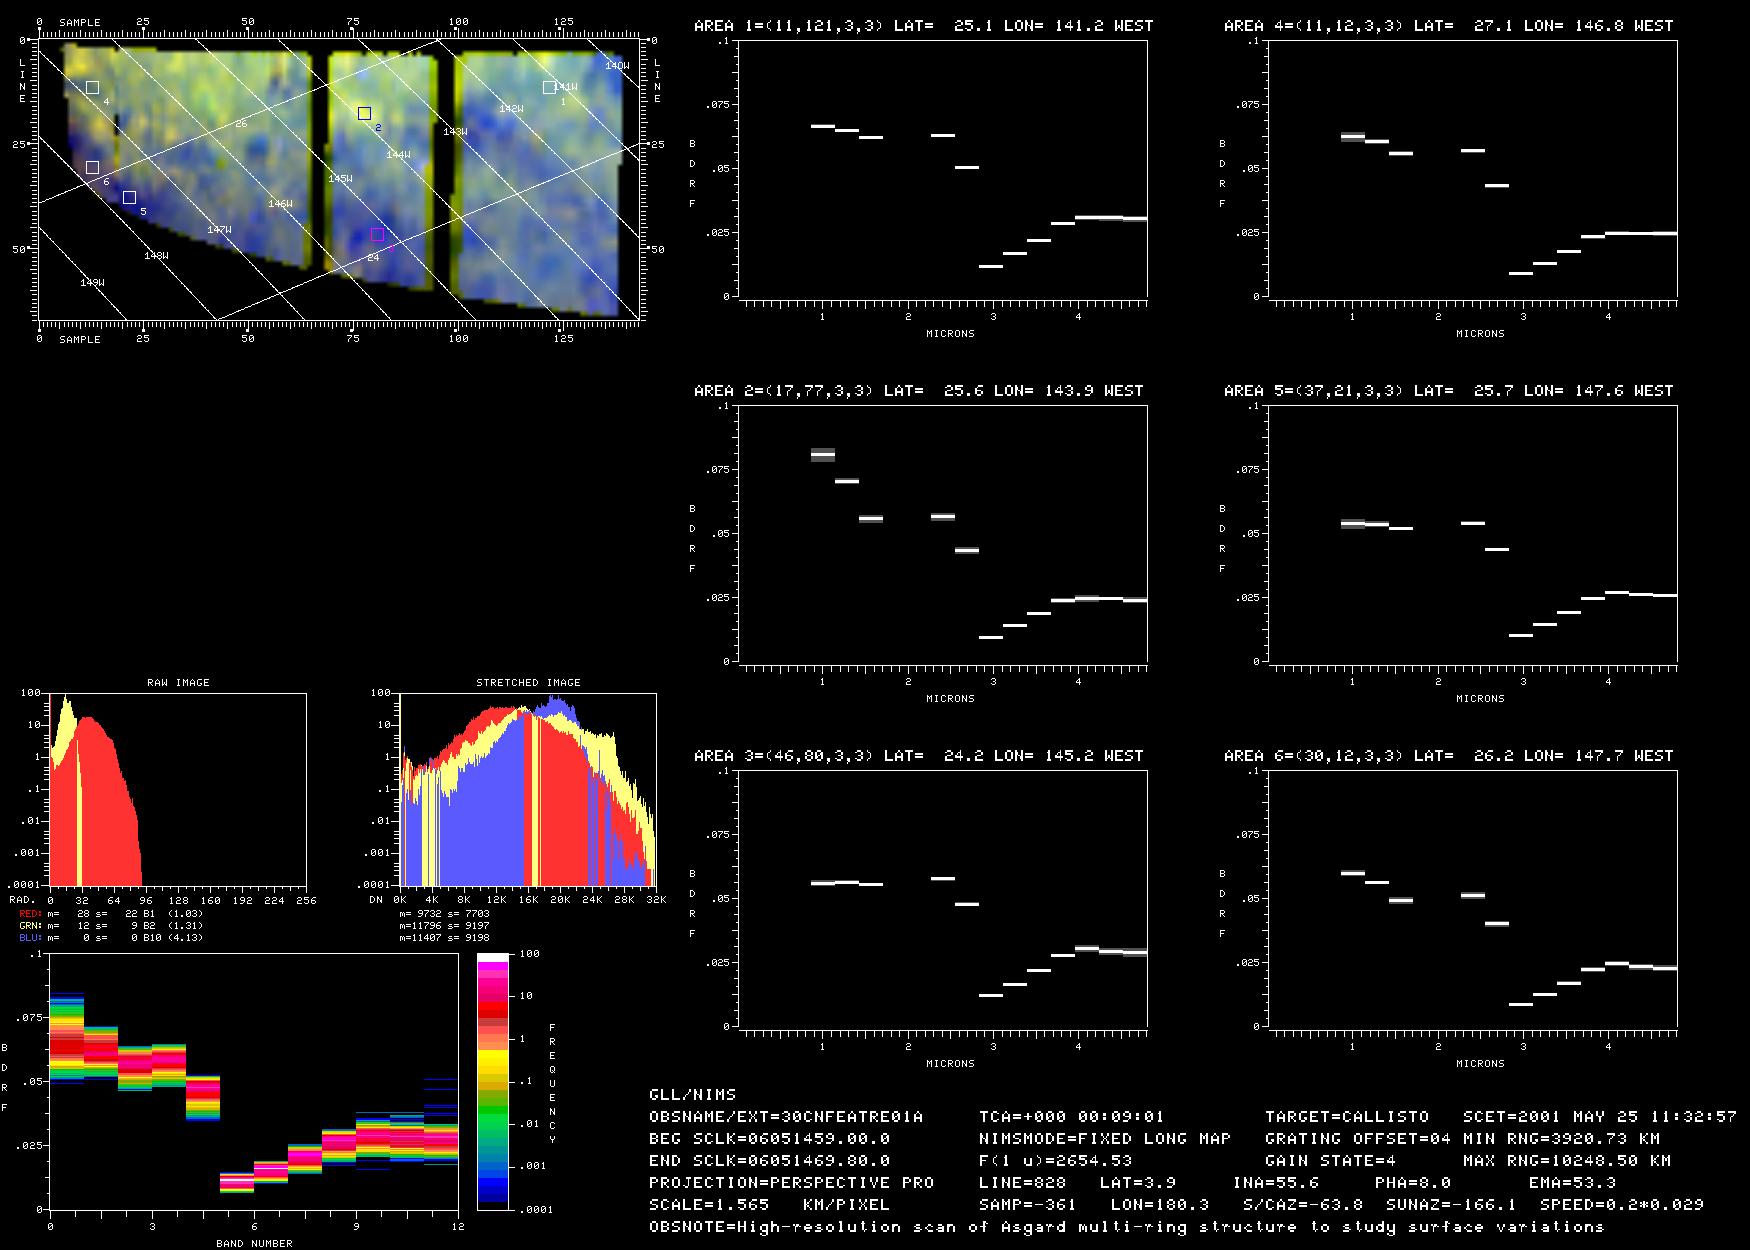Select the AREA 1 plot title text
1750x1250 pixels.
(x=924, y=26)
